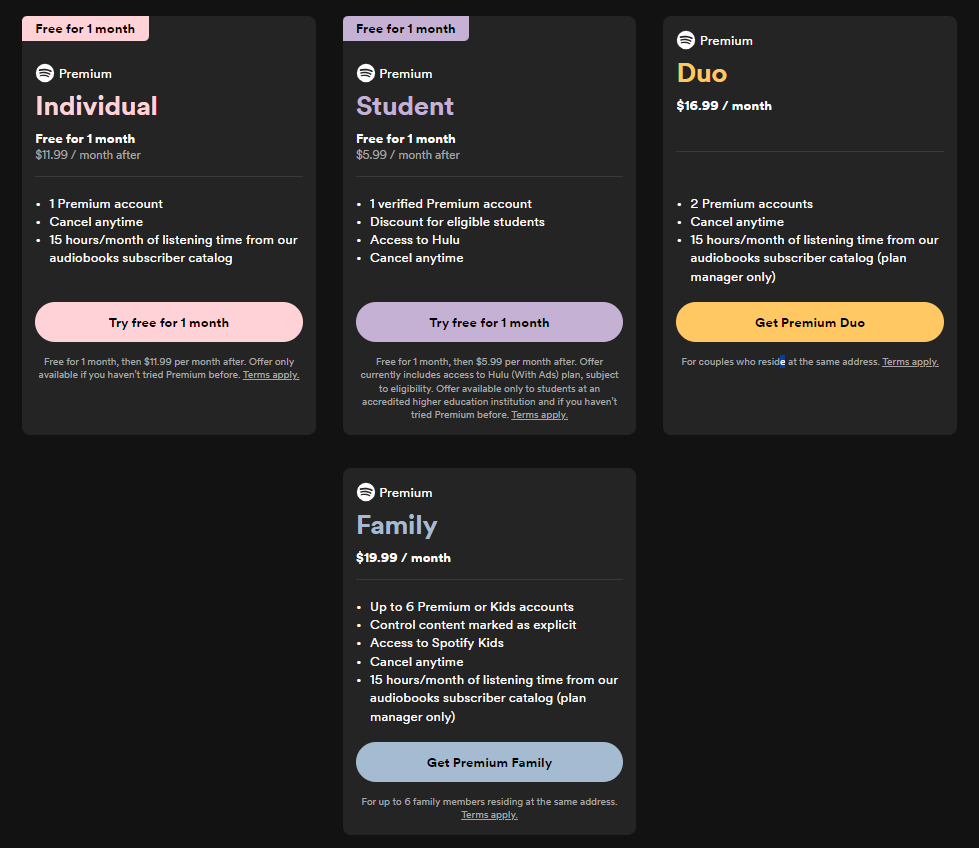Open Terms apply link under Duo plan

coord(910,362)
